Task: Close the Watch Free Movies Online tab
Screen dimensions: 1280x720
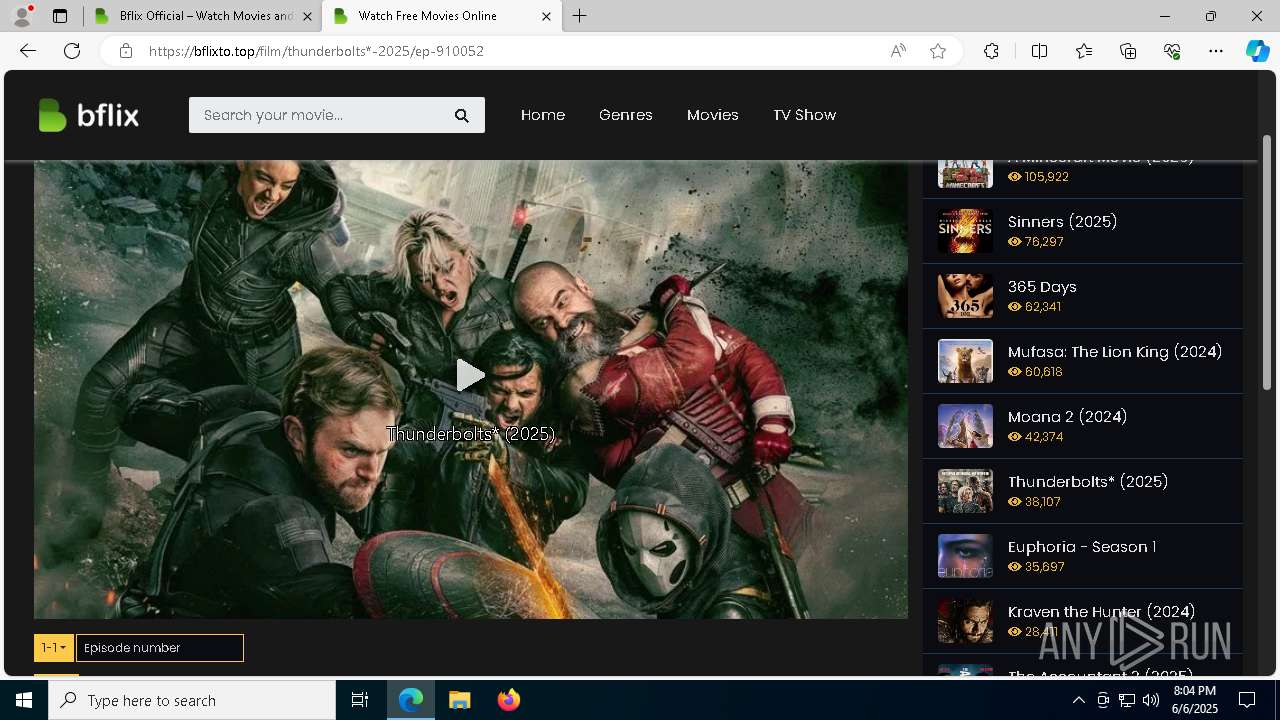Action: click(x=546, y=16)
